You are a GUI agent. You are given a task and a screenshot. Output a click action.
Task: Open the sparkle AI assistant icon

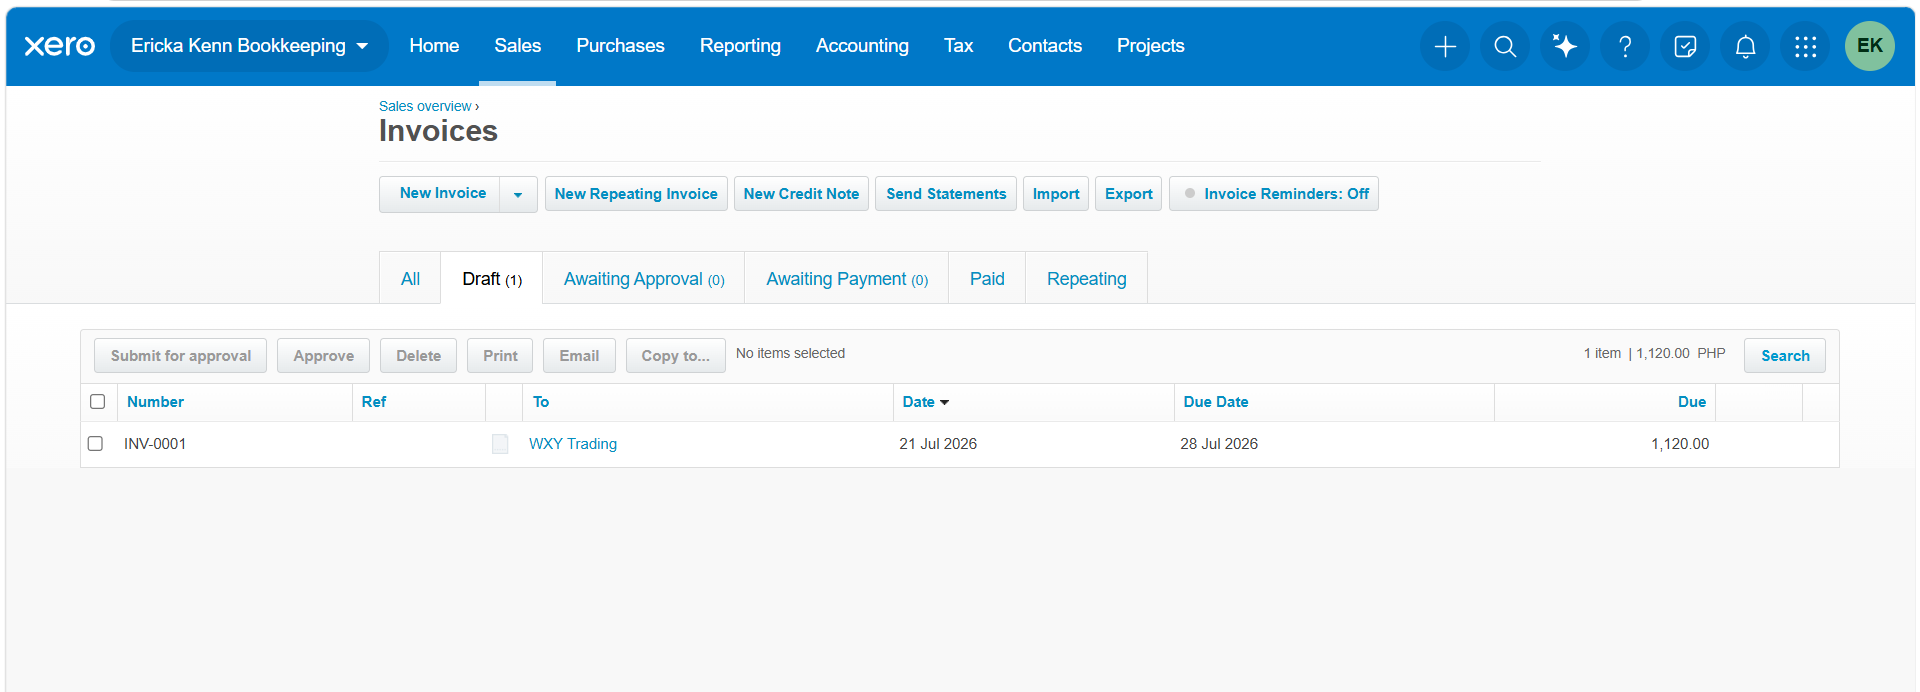tap(1565, 46)
